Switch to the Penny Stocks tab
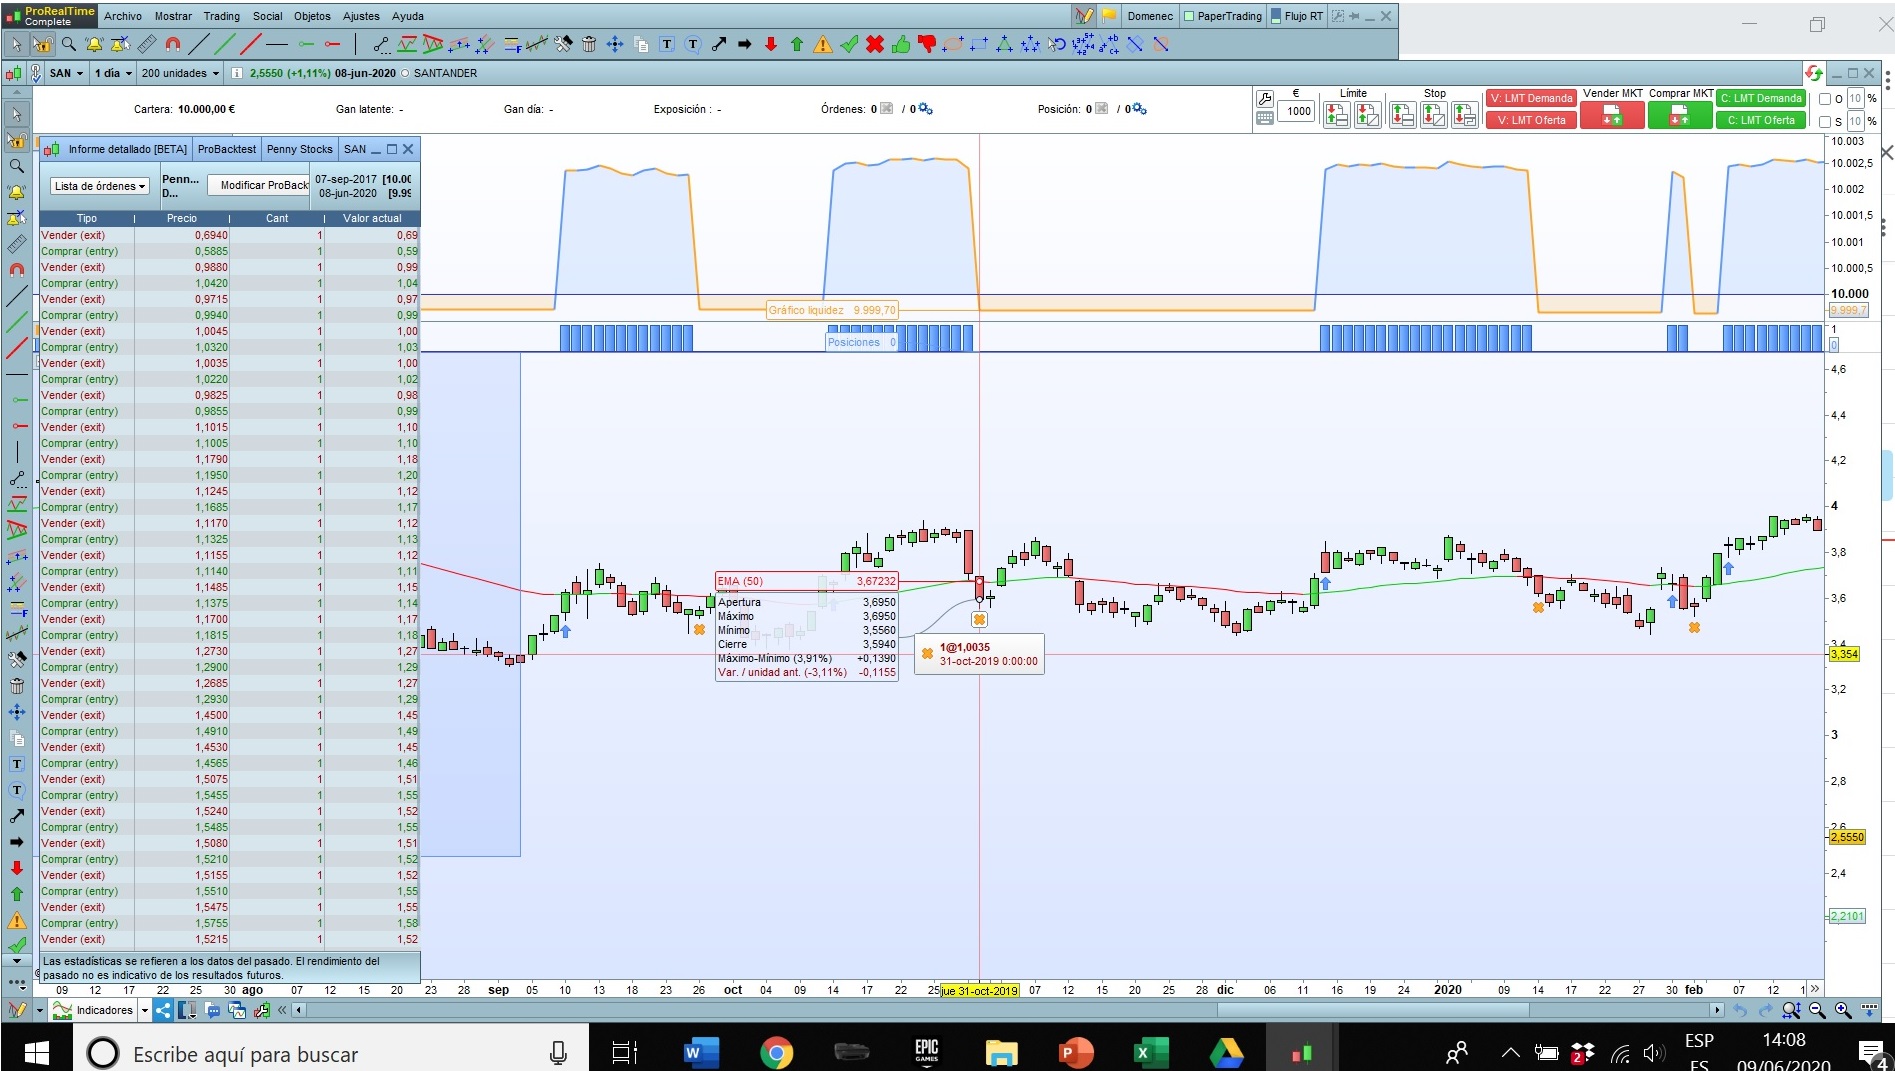This screenshot has width=1895, height=1071. [300, 149]
